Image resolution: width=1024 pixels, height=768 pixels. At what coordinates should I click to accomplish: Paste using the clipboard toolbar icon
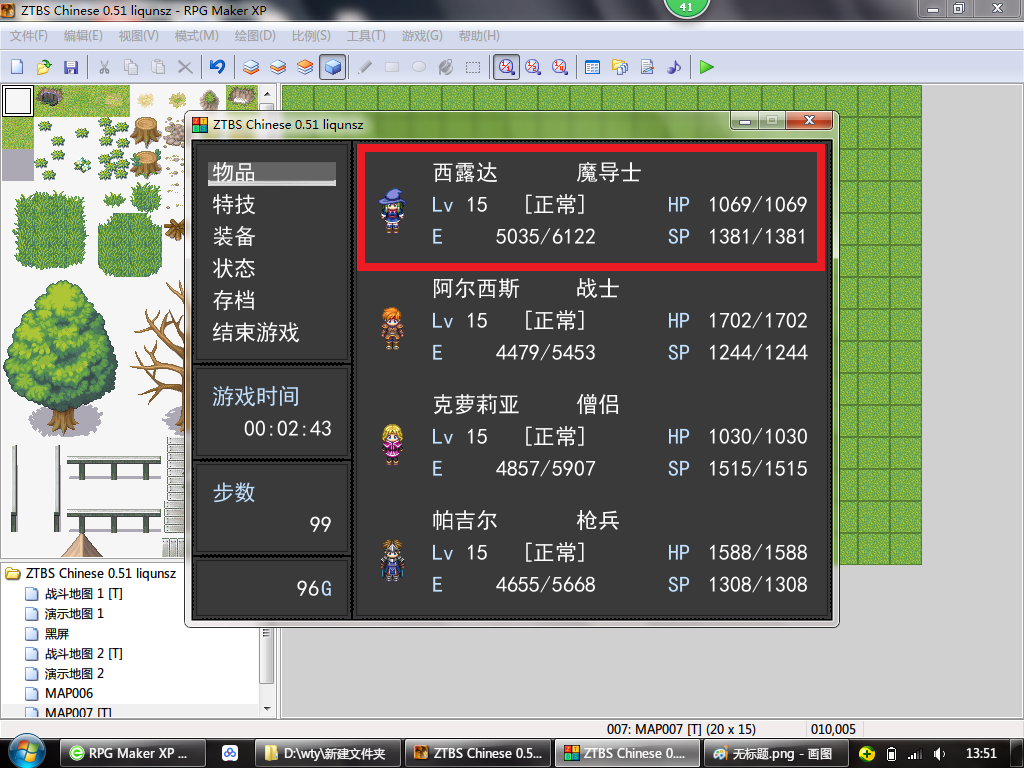158,67
